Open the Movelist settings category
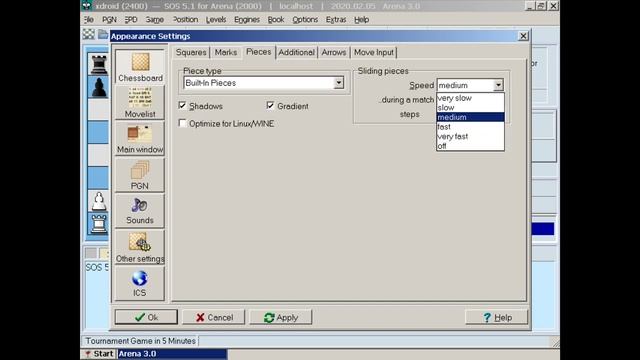The image size is (640, 360). click(x=140, y=103)
